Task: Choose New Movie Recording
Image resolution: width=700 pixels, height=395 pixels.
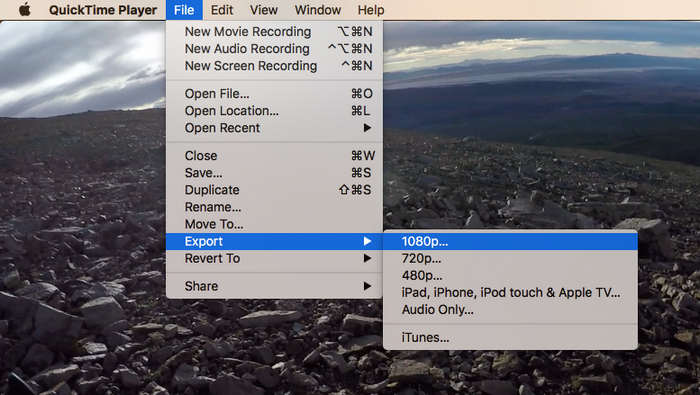Action: click(274, 32)
